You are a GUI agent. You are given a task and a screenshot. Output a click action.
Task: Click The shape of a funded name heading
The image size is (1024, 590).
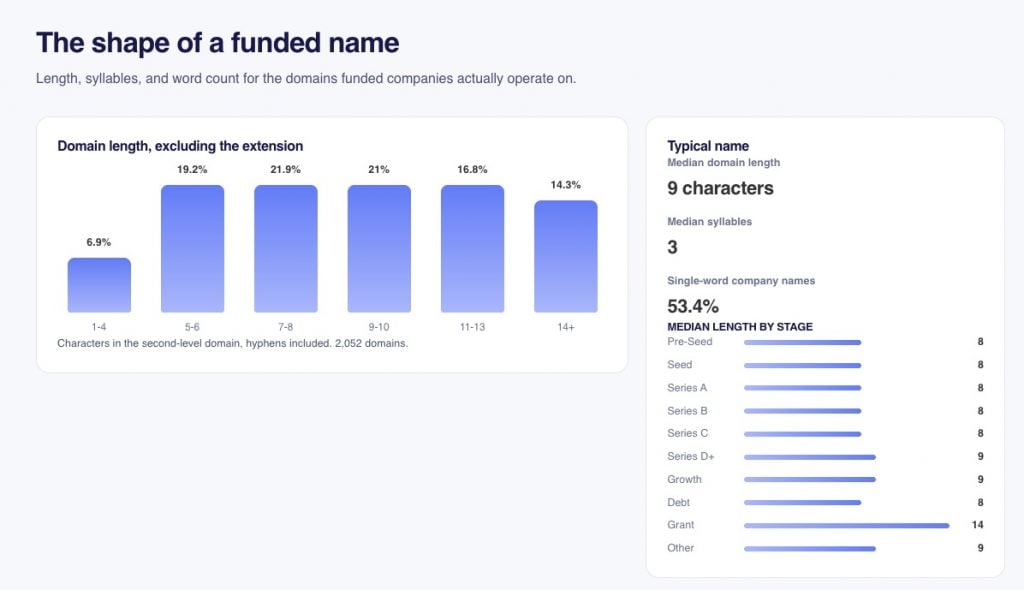[x=217, y=43]
